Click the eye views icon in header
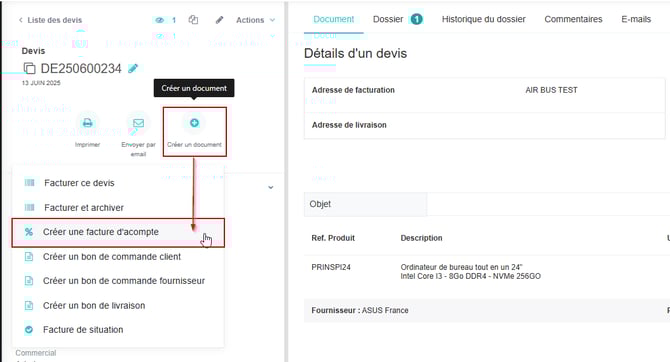This screenshot has width=670, height=362. click(159, 20)
